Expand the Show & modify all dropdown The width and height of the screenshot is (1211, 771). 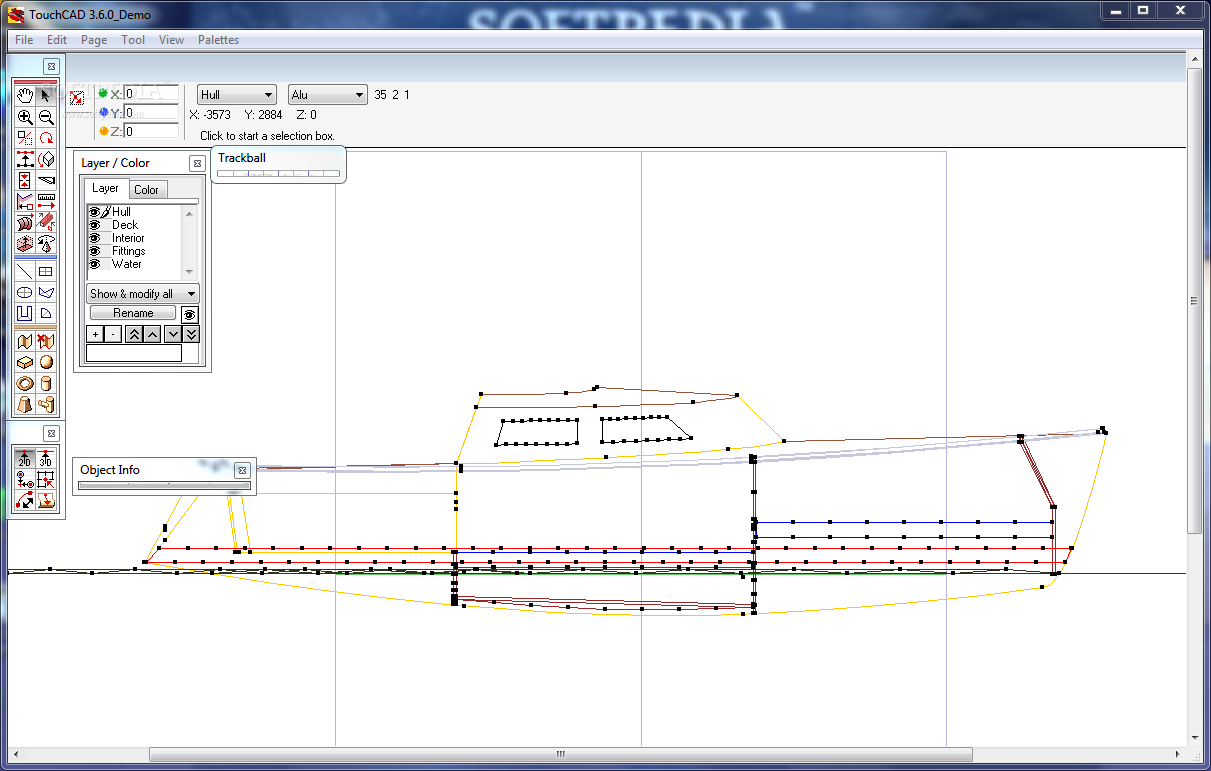click(x=143, y=294)
